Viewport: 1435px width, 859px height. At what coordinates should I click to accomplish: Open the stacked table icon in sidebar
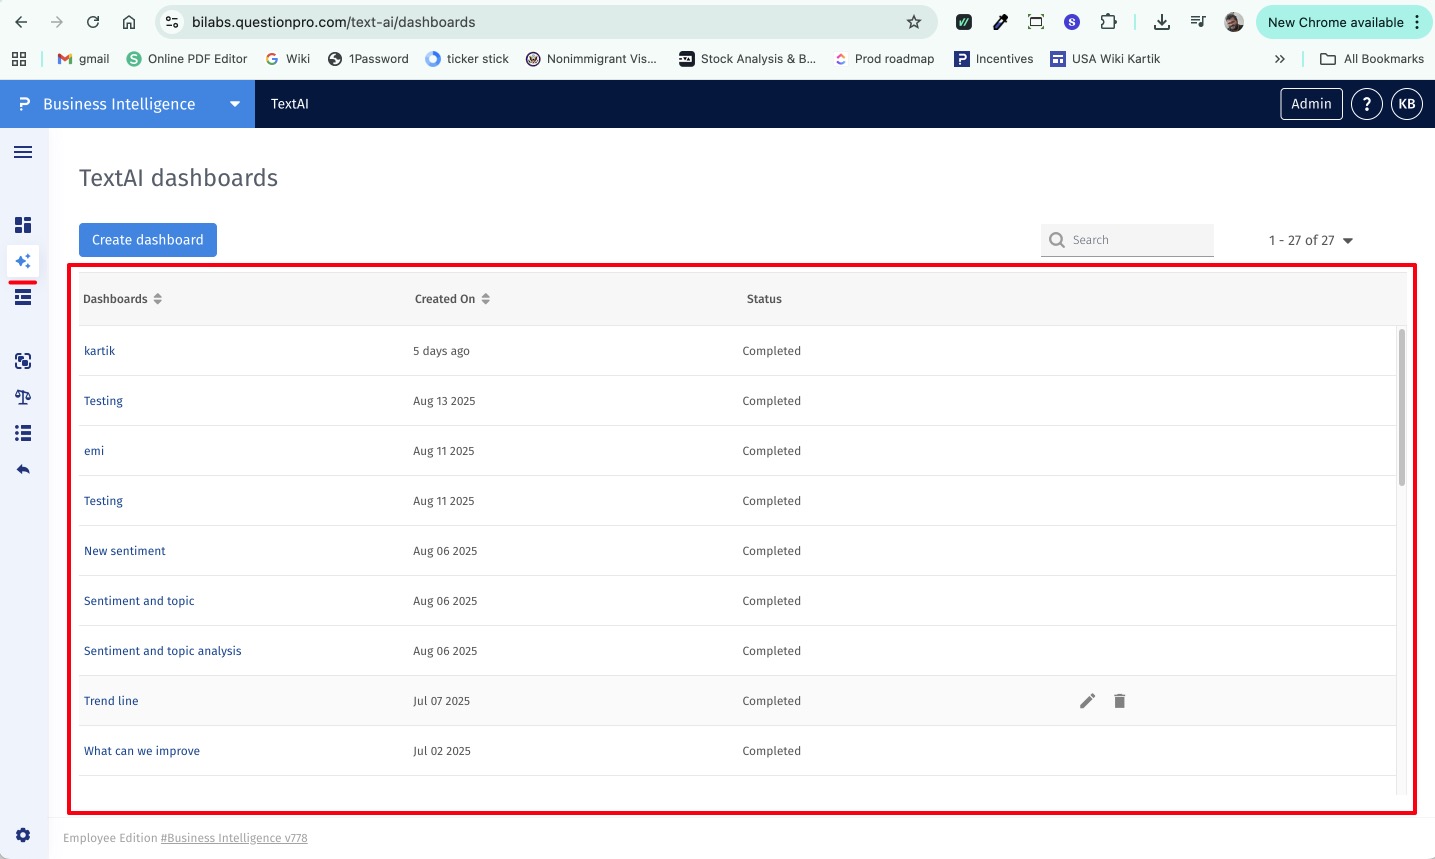click(x=23, y=297)
